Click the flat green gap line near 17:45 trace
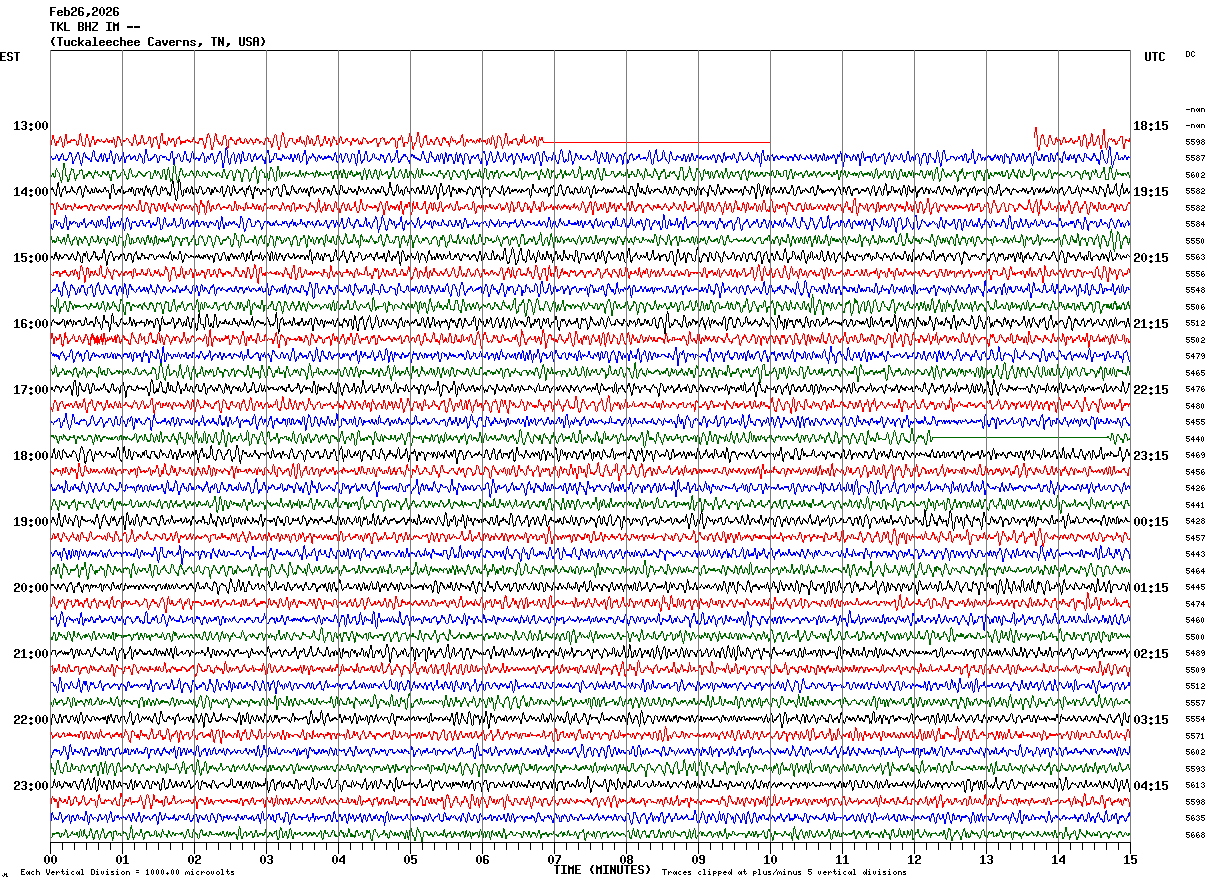Viewport: 1210px width, 886px height. tap(1020, 438)
